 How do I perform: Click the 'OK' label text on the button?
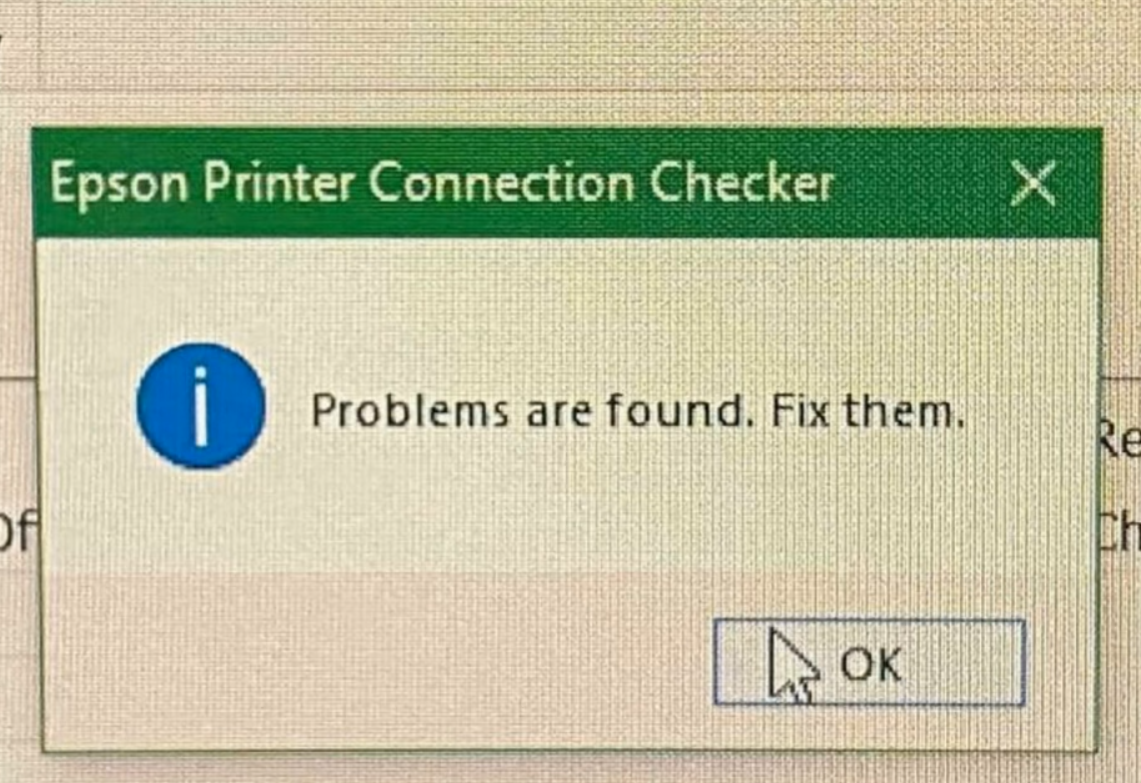coord(871,664)
